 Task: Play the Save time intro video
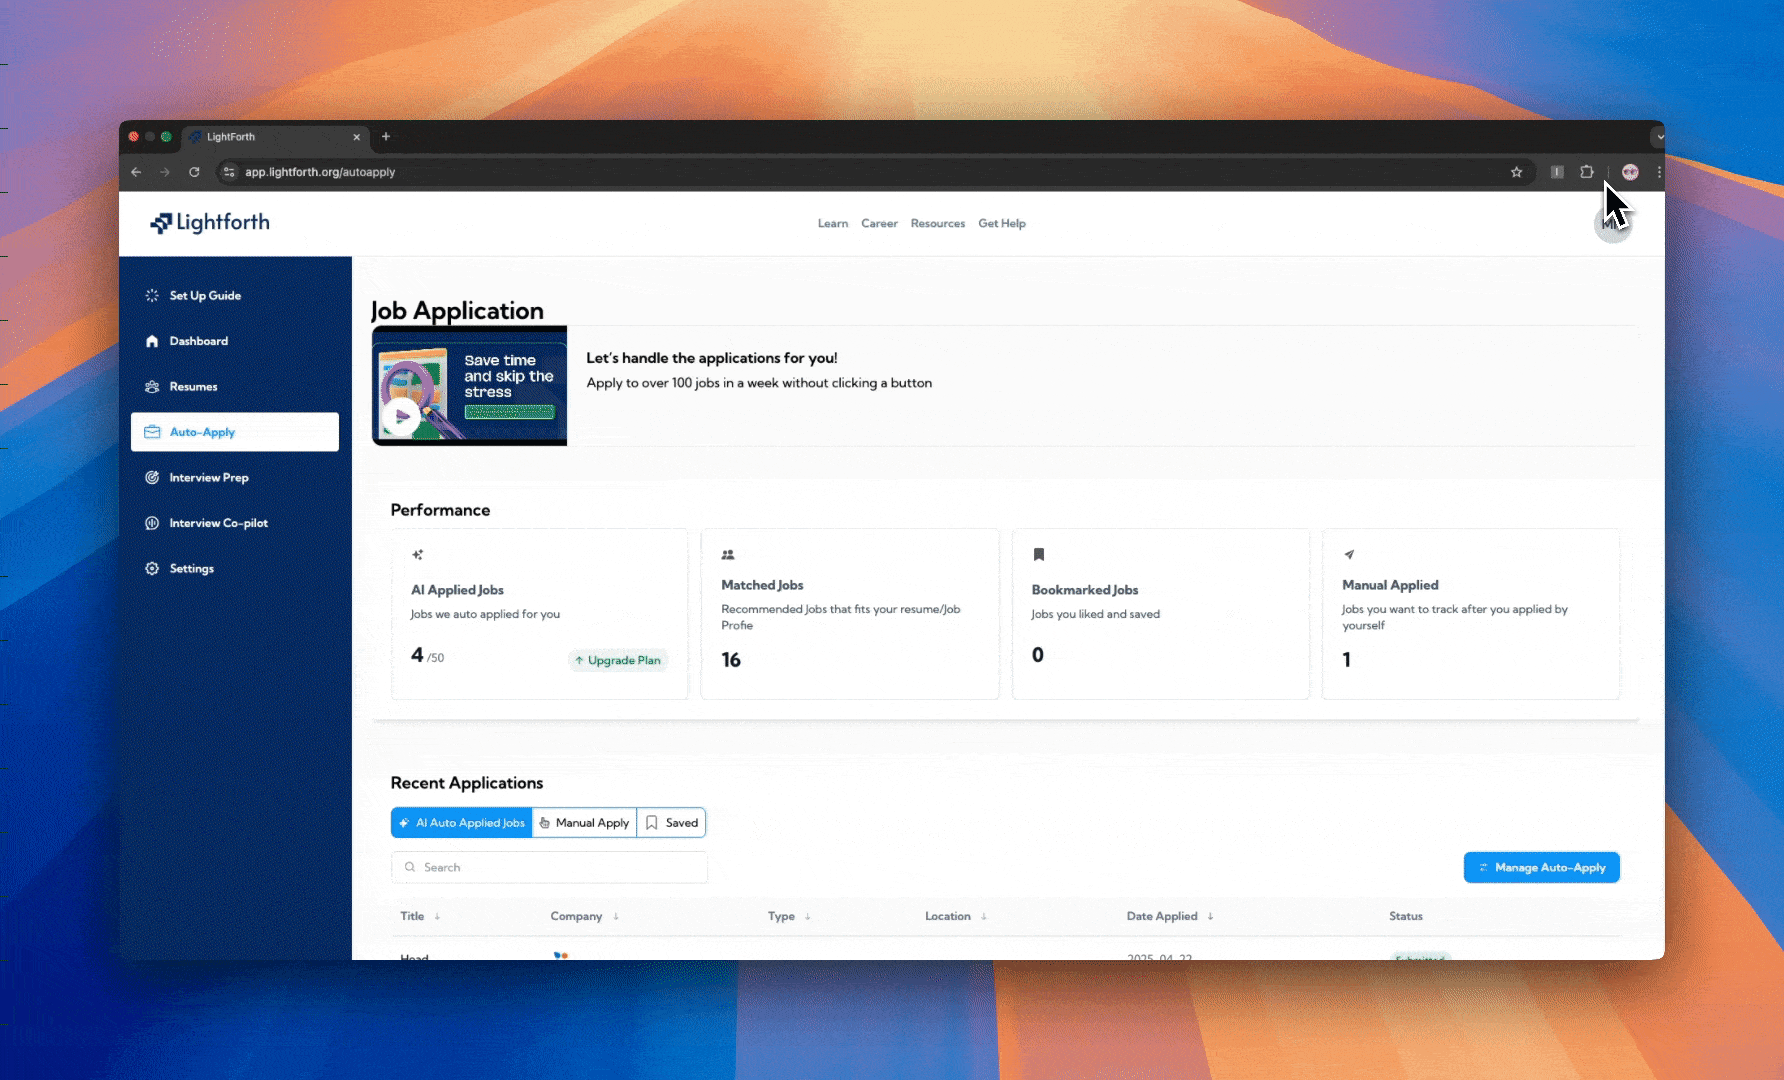coord(402,416)
